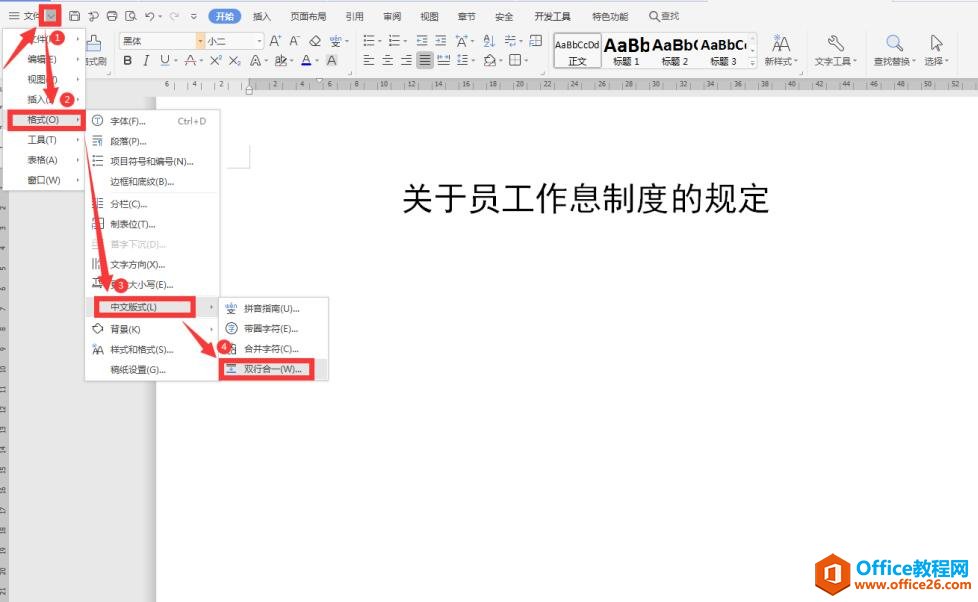Expand the font color dropdown arrow

320,61
